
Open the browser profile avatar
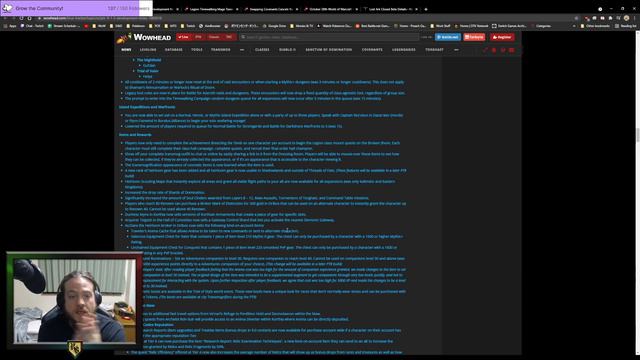(x=627, y=18)
